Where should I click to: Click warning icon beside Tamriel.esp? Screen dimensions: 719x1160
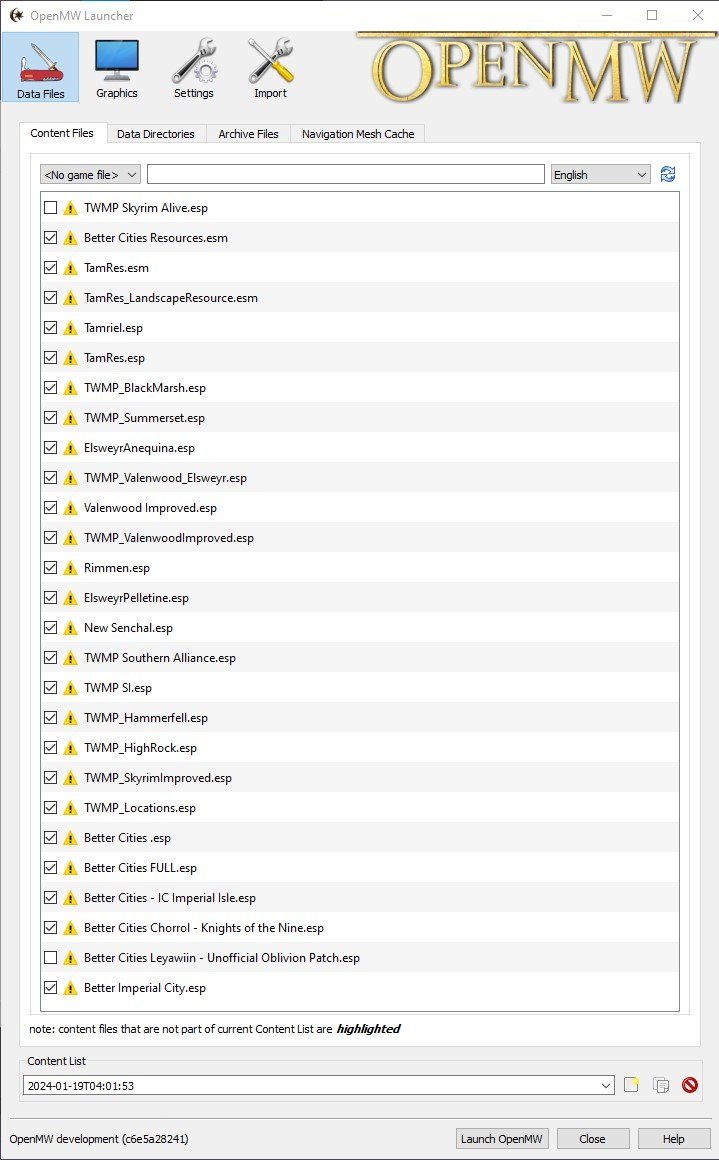tap(70, 328)
